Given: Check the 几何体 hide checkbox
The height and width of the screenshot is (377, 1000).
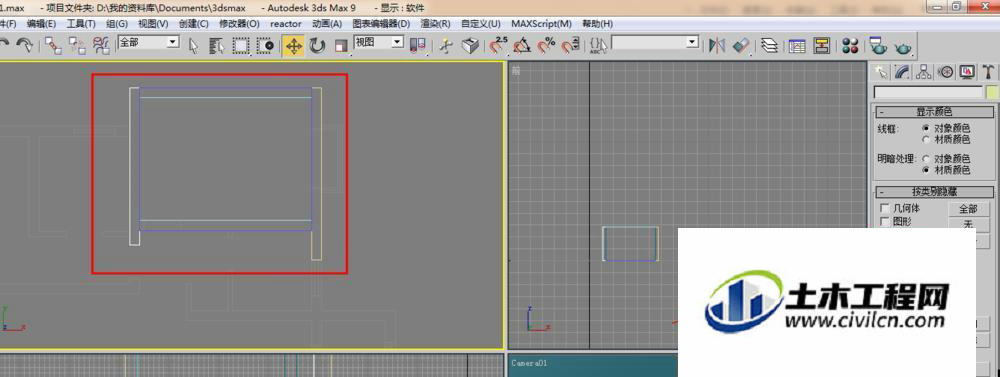Looking at the screenshot, I should [885, 209].
